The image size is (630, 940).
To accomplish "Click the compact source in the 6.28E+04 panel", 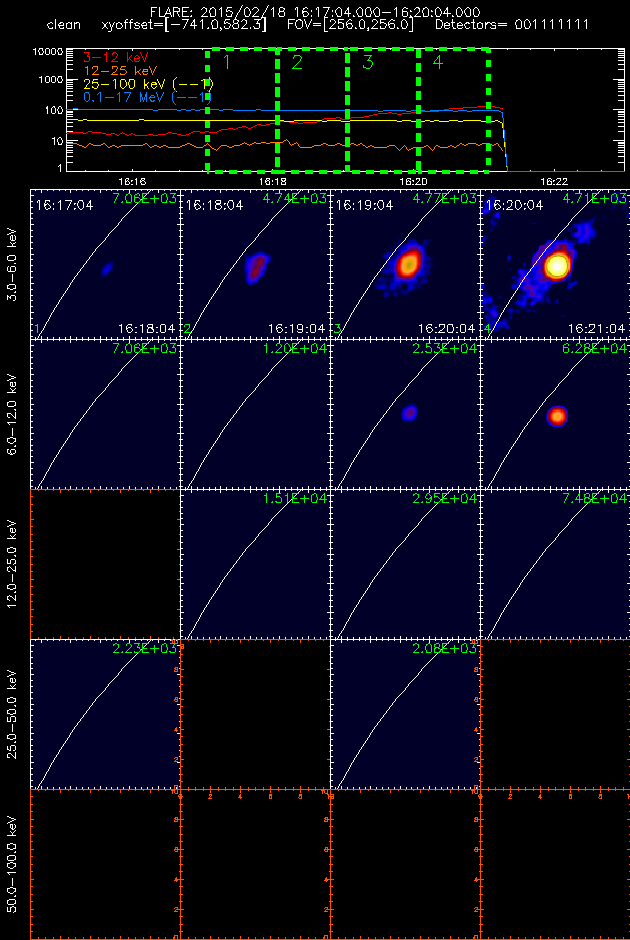I will 557,415.
